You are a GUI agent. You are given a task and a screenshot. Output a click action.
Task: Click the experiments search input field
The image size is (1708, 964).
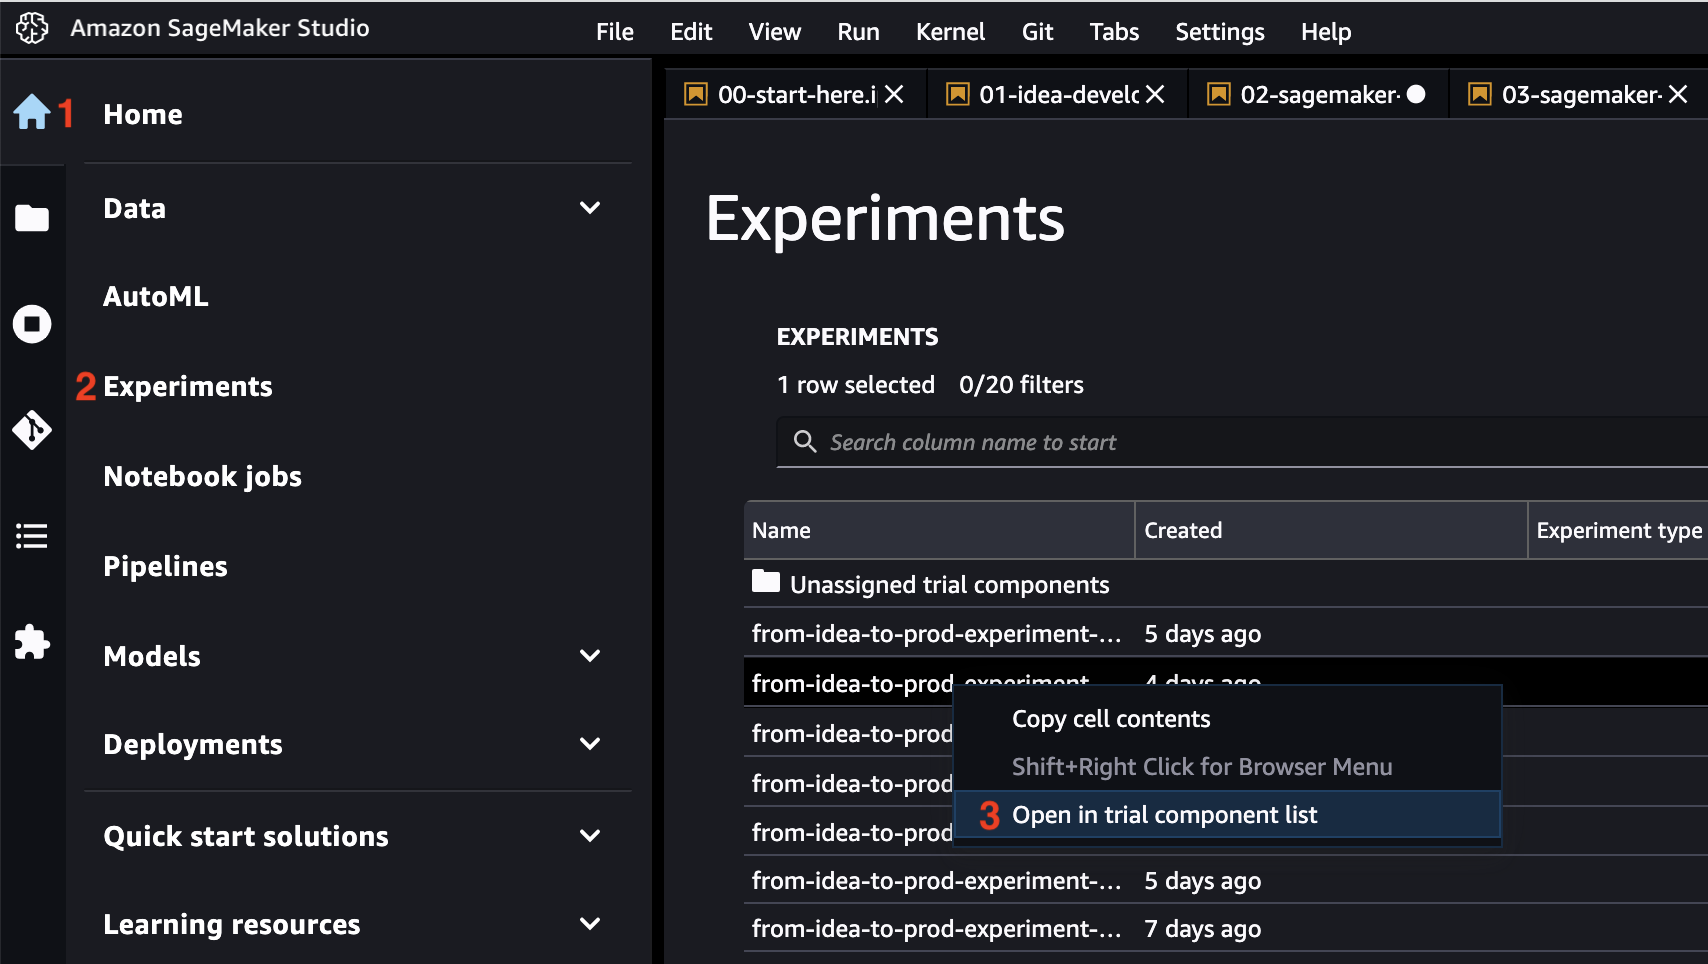point(1242,442)
